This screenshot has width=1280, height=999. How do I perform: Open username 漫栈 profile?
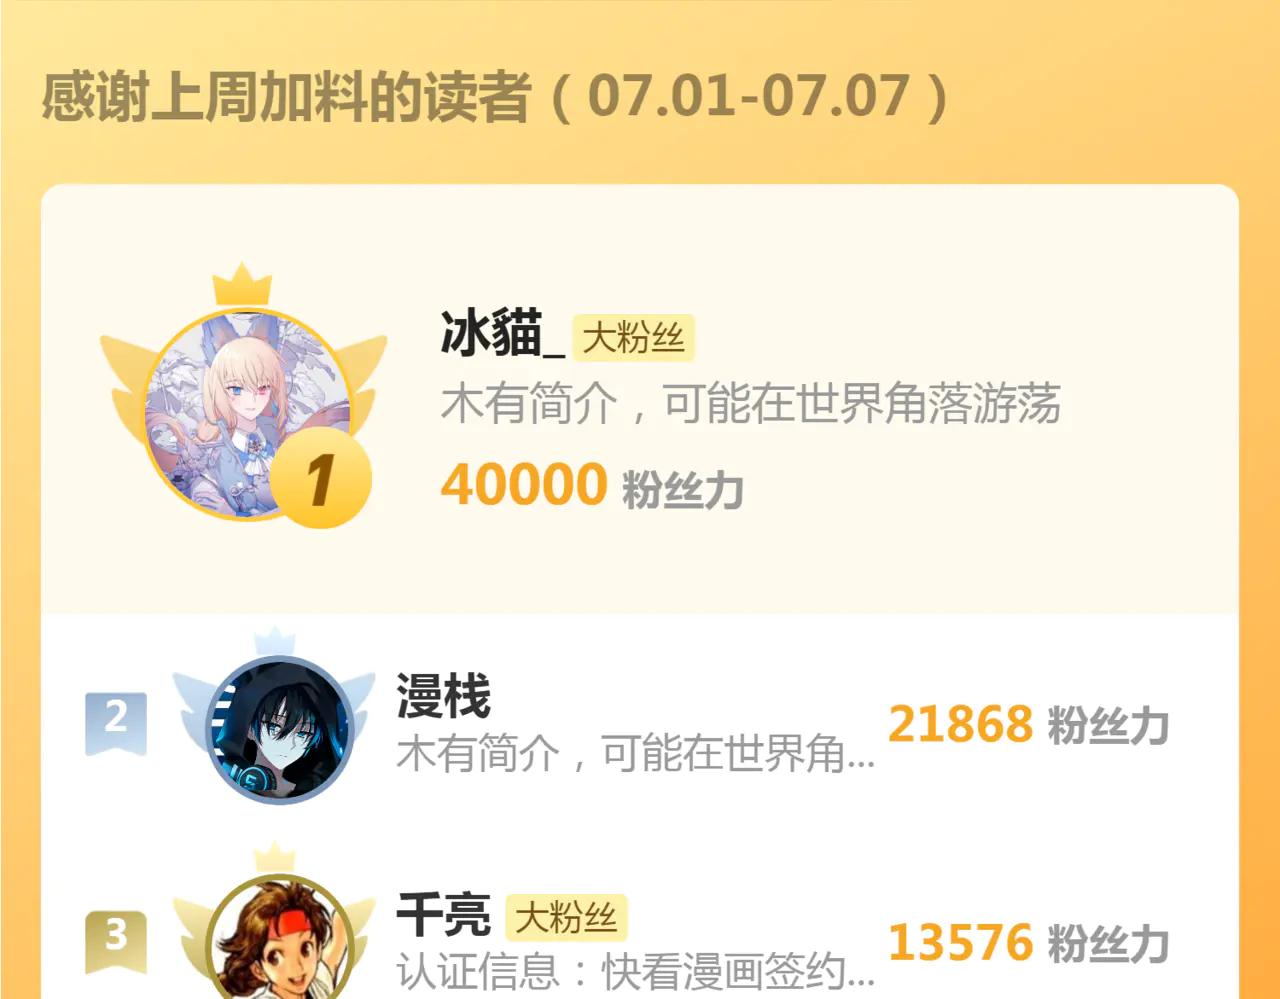click(x=444, y=696)
